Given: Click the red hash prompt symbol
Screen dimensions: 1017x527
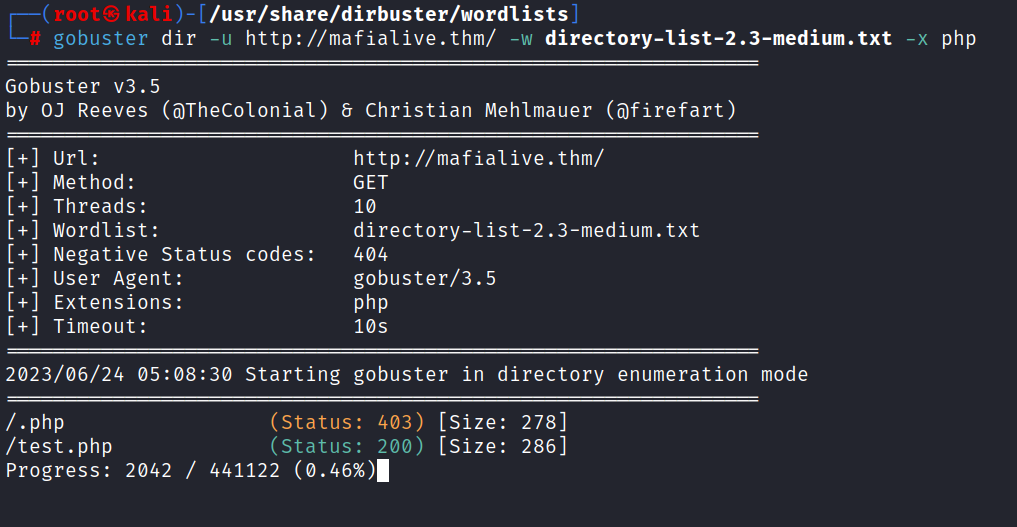Looking at the screenshot, I should click(35, 39).
